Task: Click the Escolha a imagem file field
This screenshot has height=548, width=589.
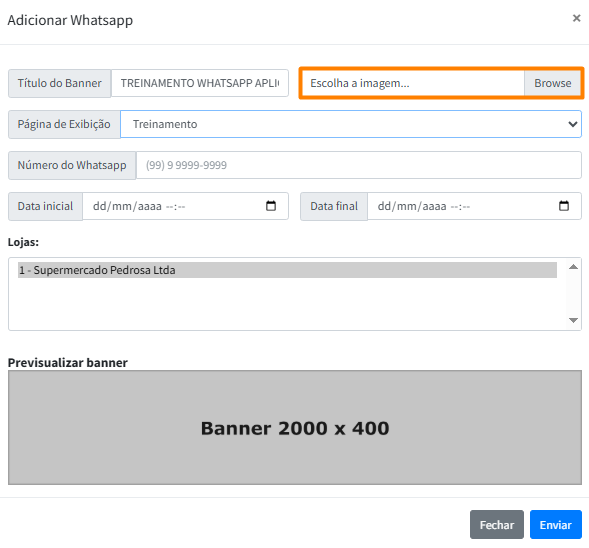Action: (x=413, y=83)
